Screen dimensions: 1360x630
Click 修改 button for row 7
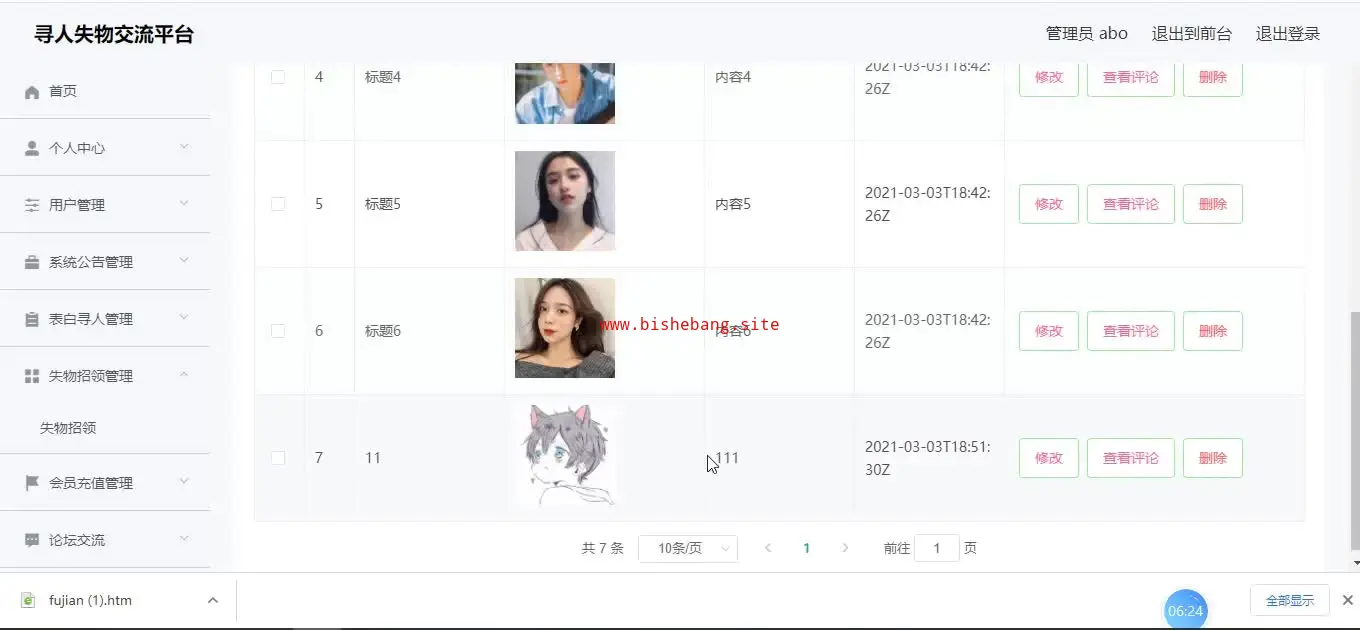coord(1049,458)
